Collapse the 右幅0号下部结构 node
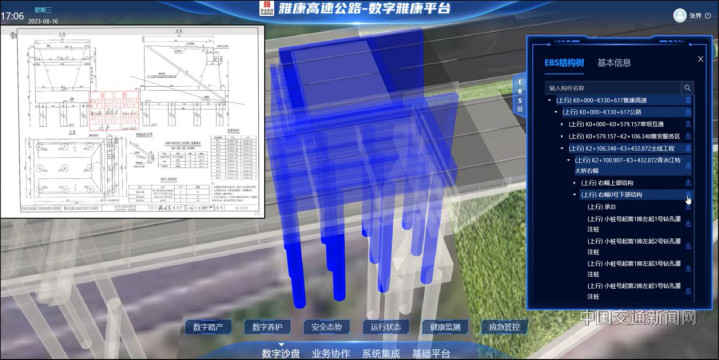 pos(575,195)
